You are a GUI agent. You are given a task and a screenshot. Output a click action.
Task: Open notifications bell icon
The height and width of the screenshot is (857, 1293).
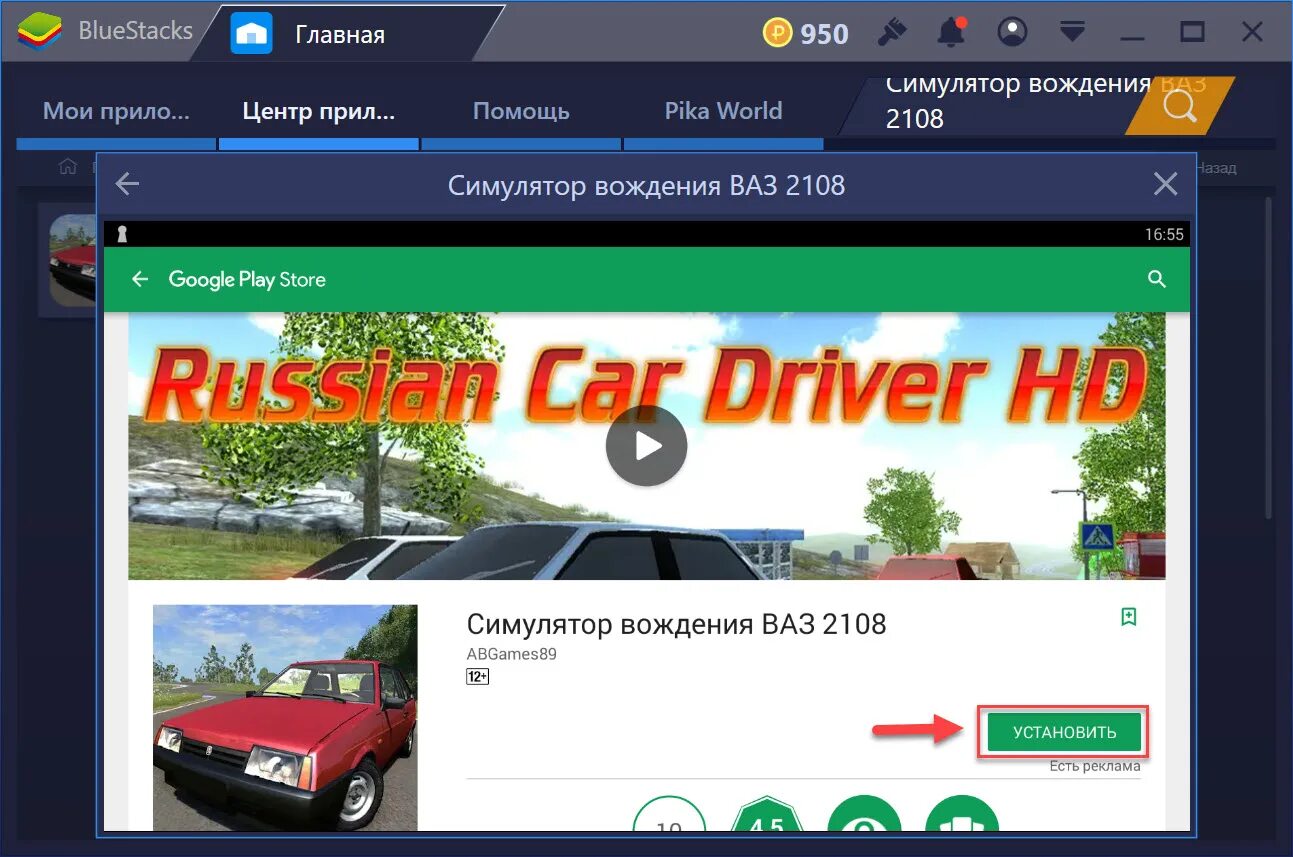[x=952, y=32]
